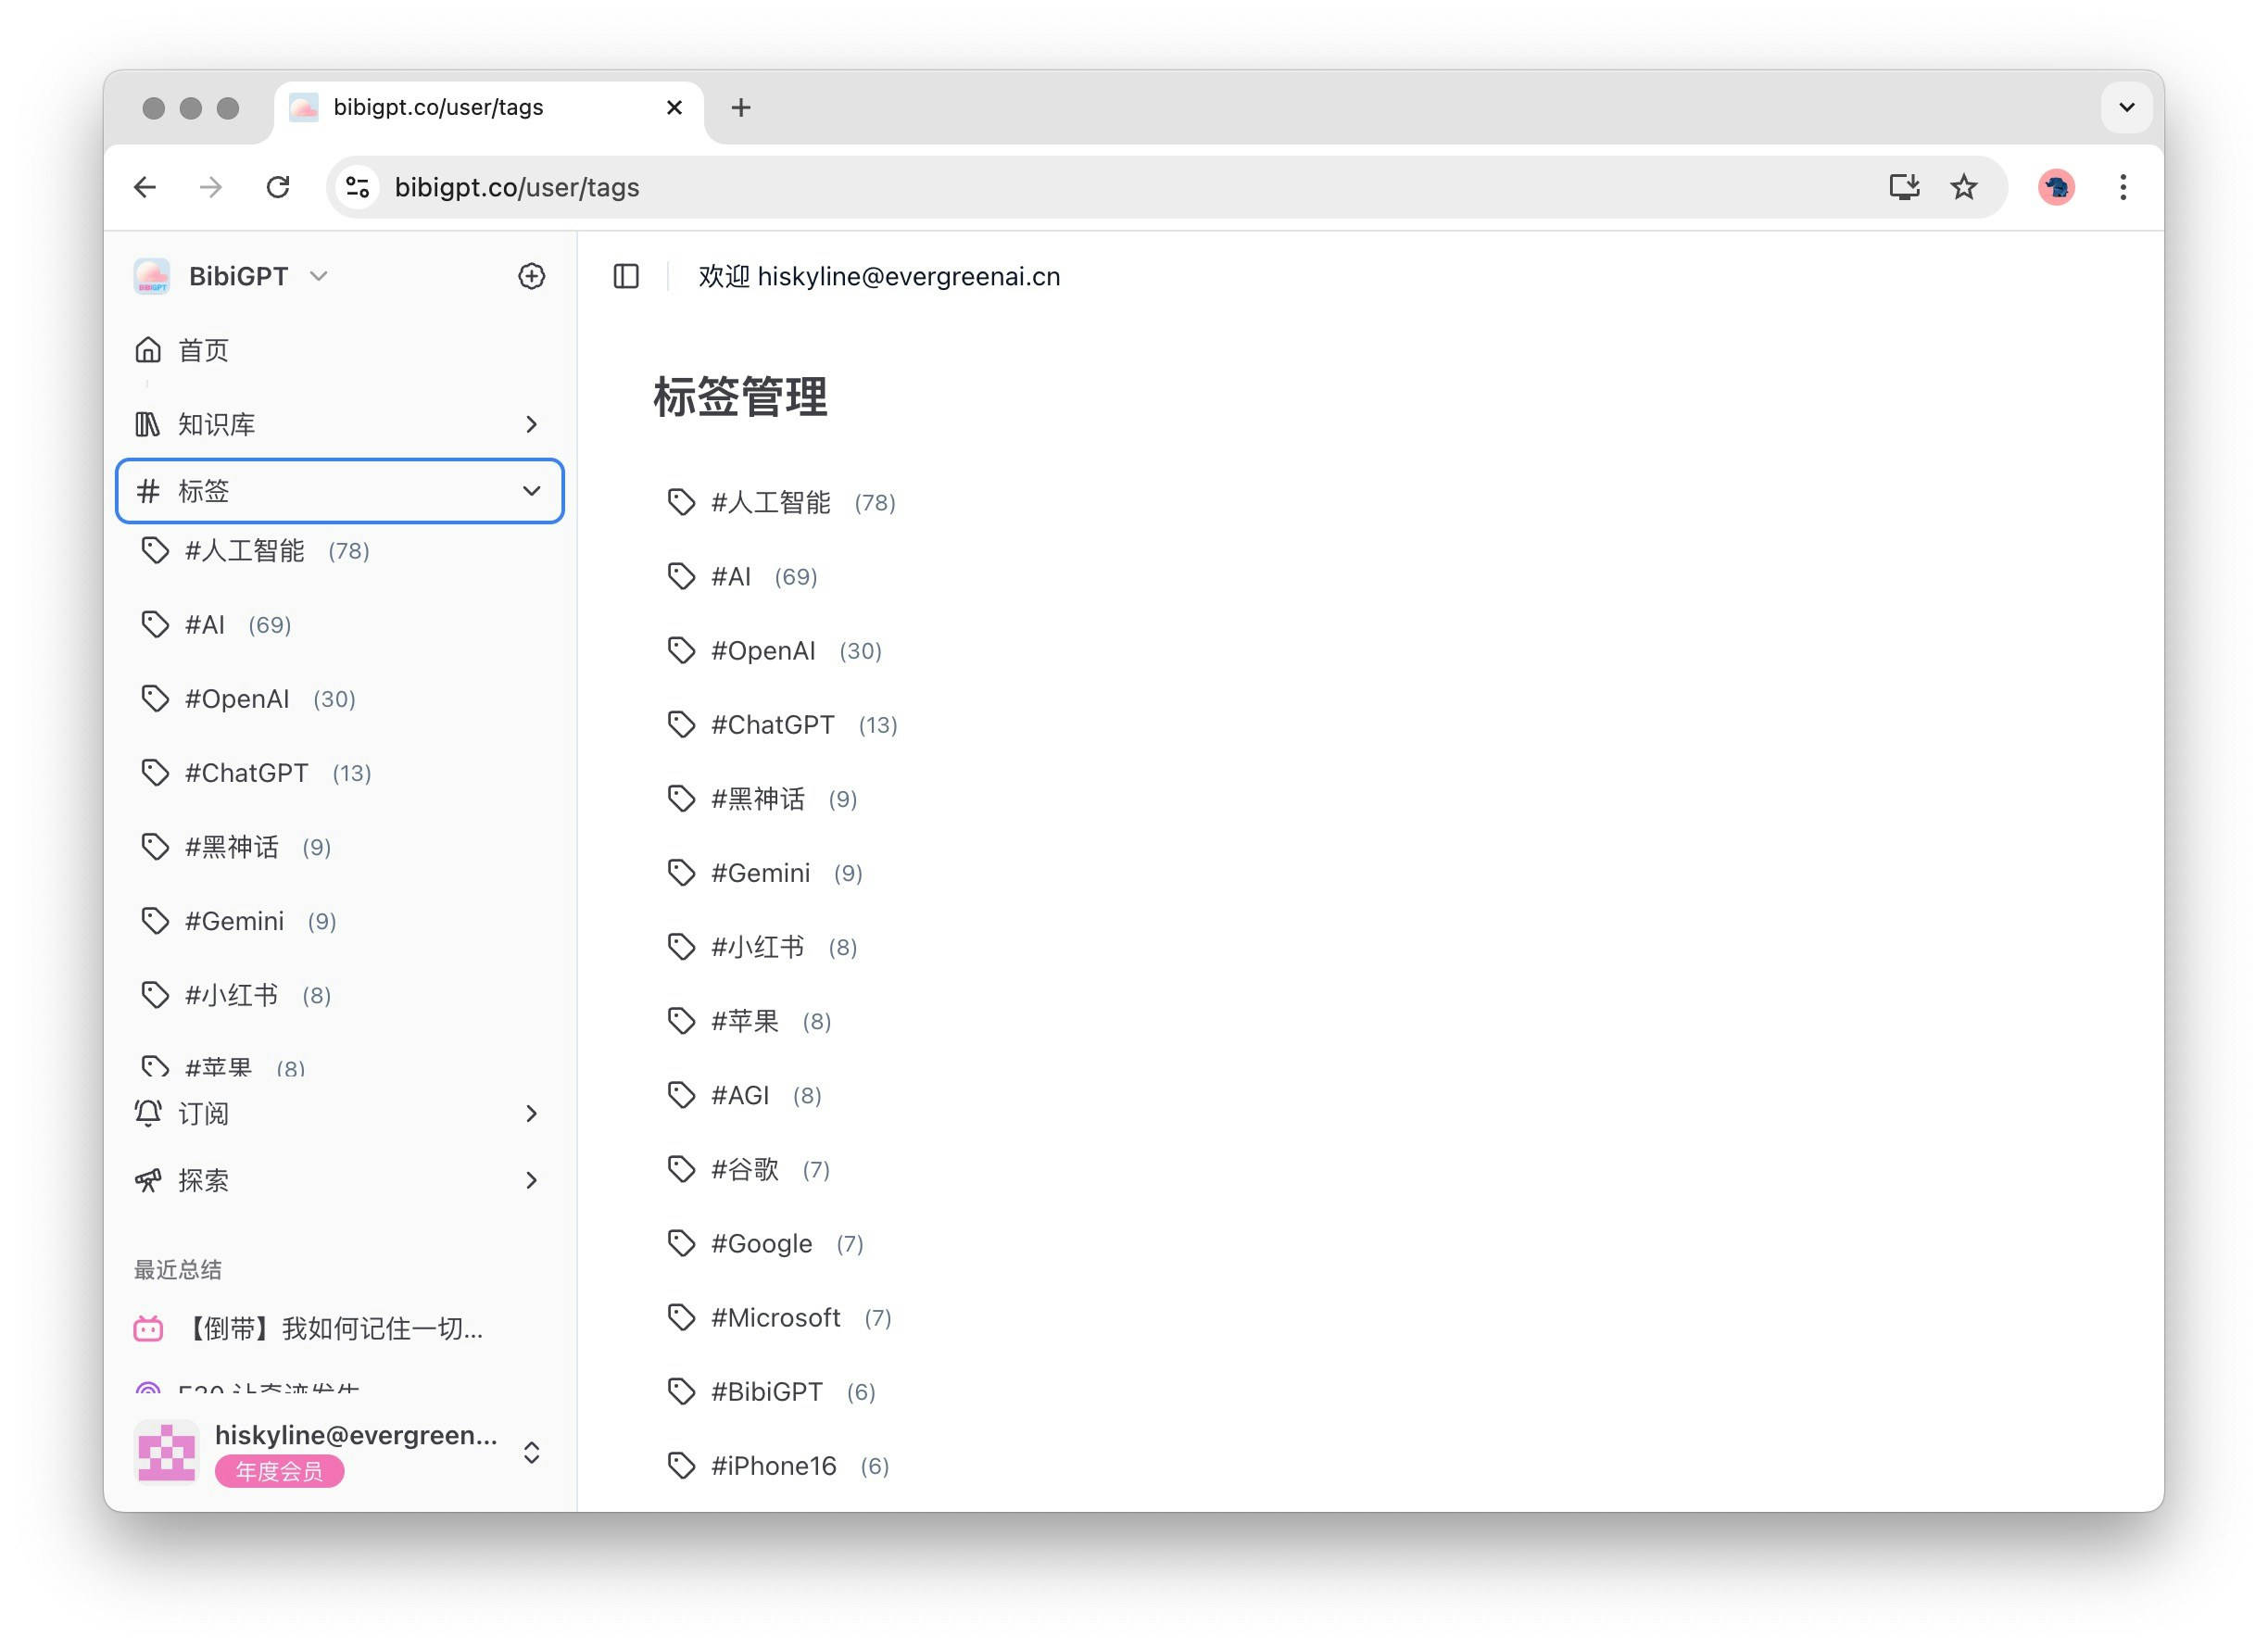Open account switcher for hiskyline user
Viewport: 2268px width, 1649px height.
(x=531, y=1452)
